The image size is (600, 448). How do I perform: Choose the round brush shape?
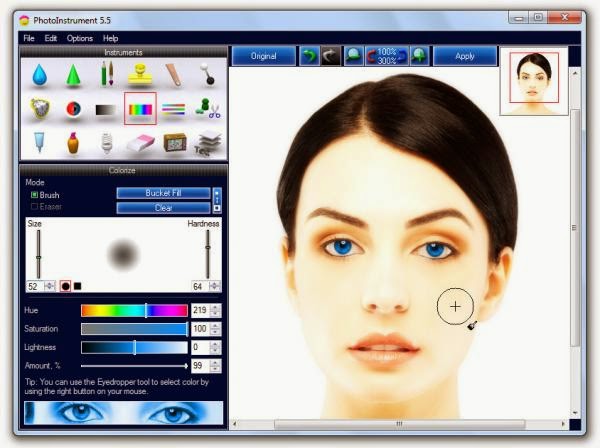tap(65, 286)
